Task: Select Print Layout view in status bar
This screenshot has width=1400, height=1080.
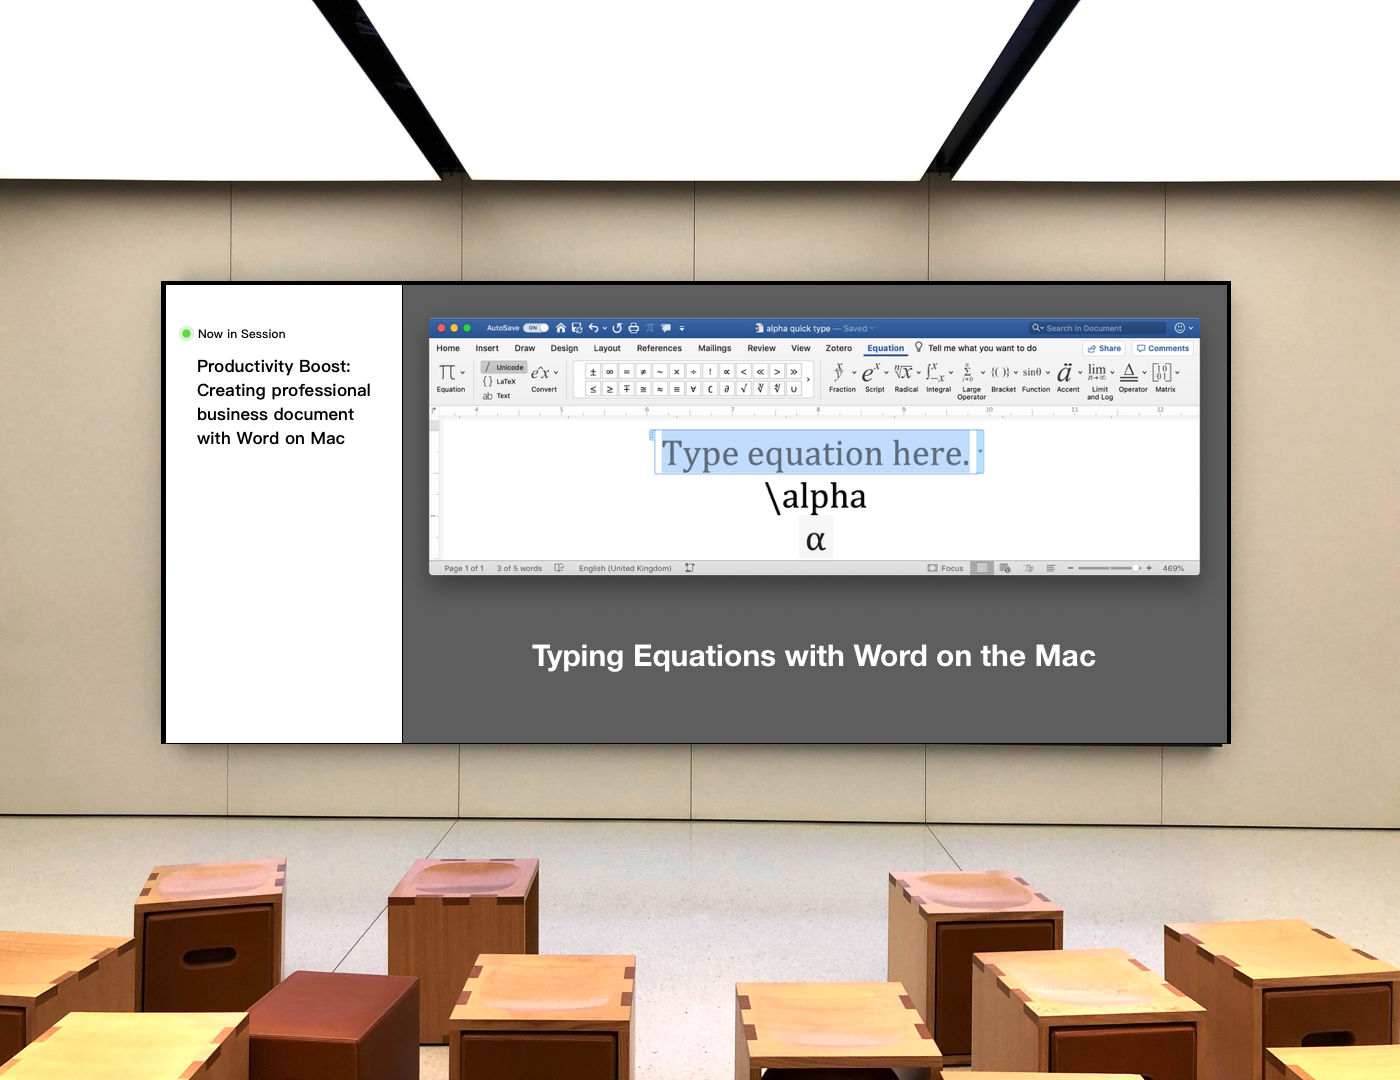Action: point(982,568)
